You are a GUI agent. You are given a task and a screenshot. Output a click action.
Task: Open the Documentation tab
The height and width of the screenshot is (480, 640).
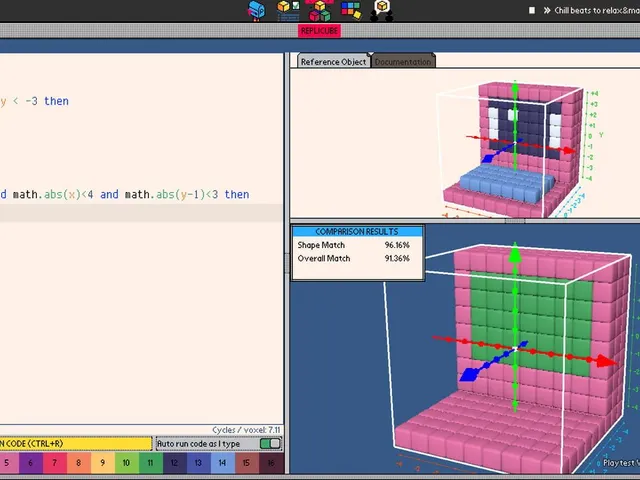pyautogui.click(x=403, y=62)
